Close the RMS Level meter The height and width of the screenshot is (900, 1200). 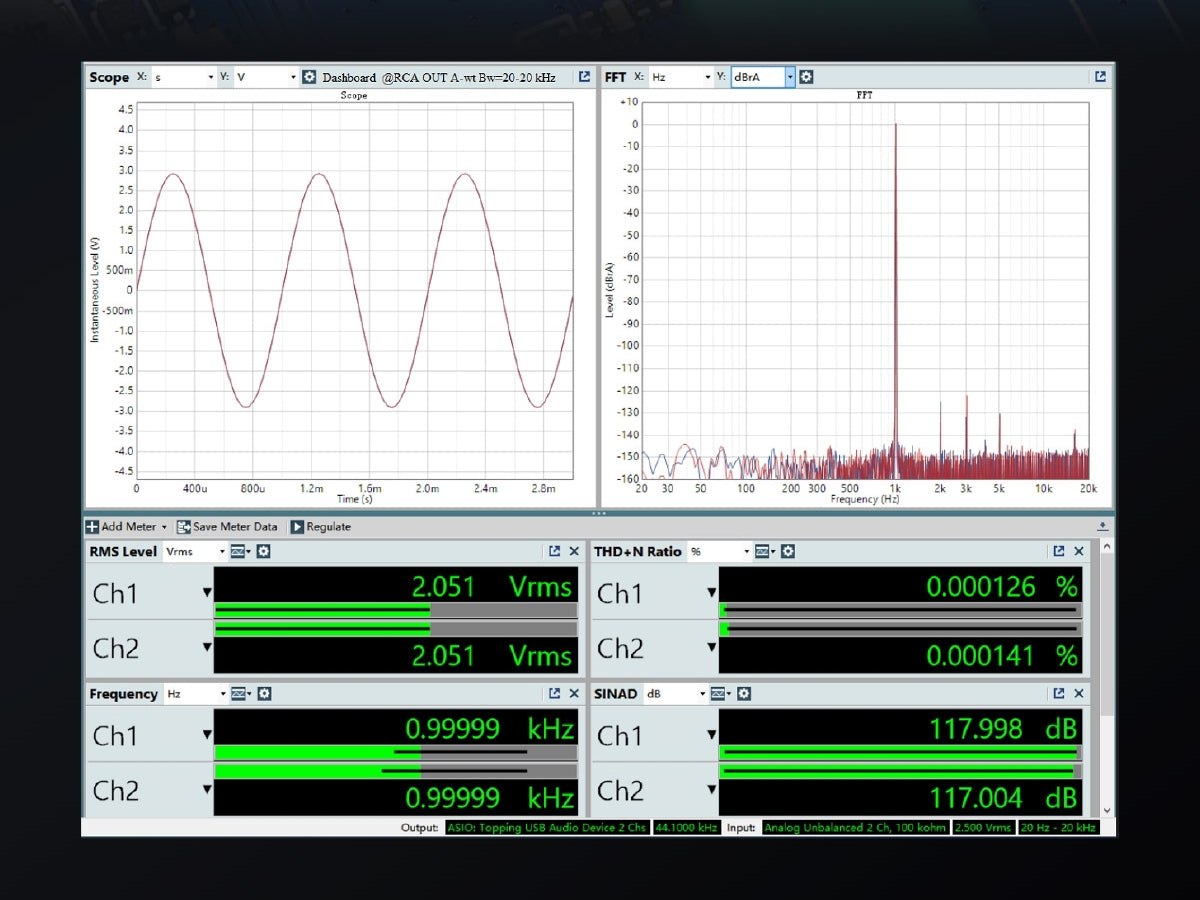[574, 552]
